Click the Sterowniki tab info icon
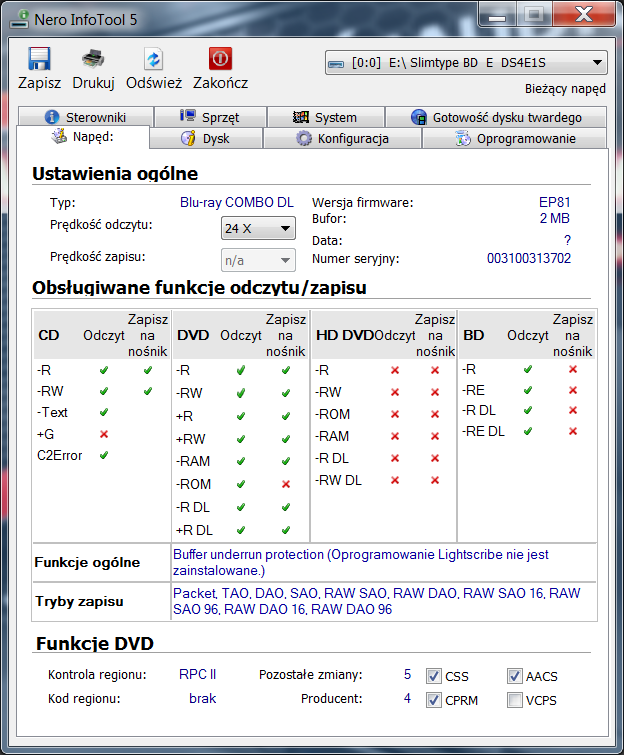Viewport: 624px width, 755px height. pyautogui.click(x=52, y=117)
